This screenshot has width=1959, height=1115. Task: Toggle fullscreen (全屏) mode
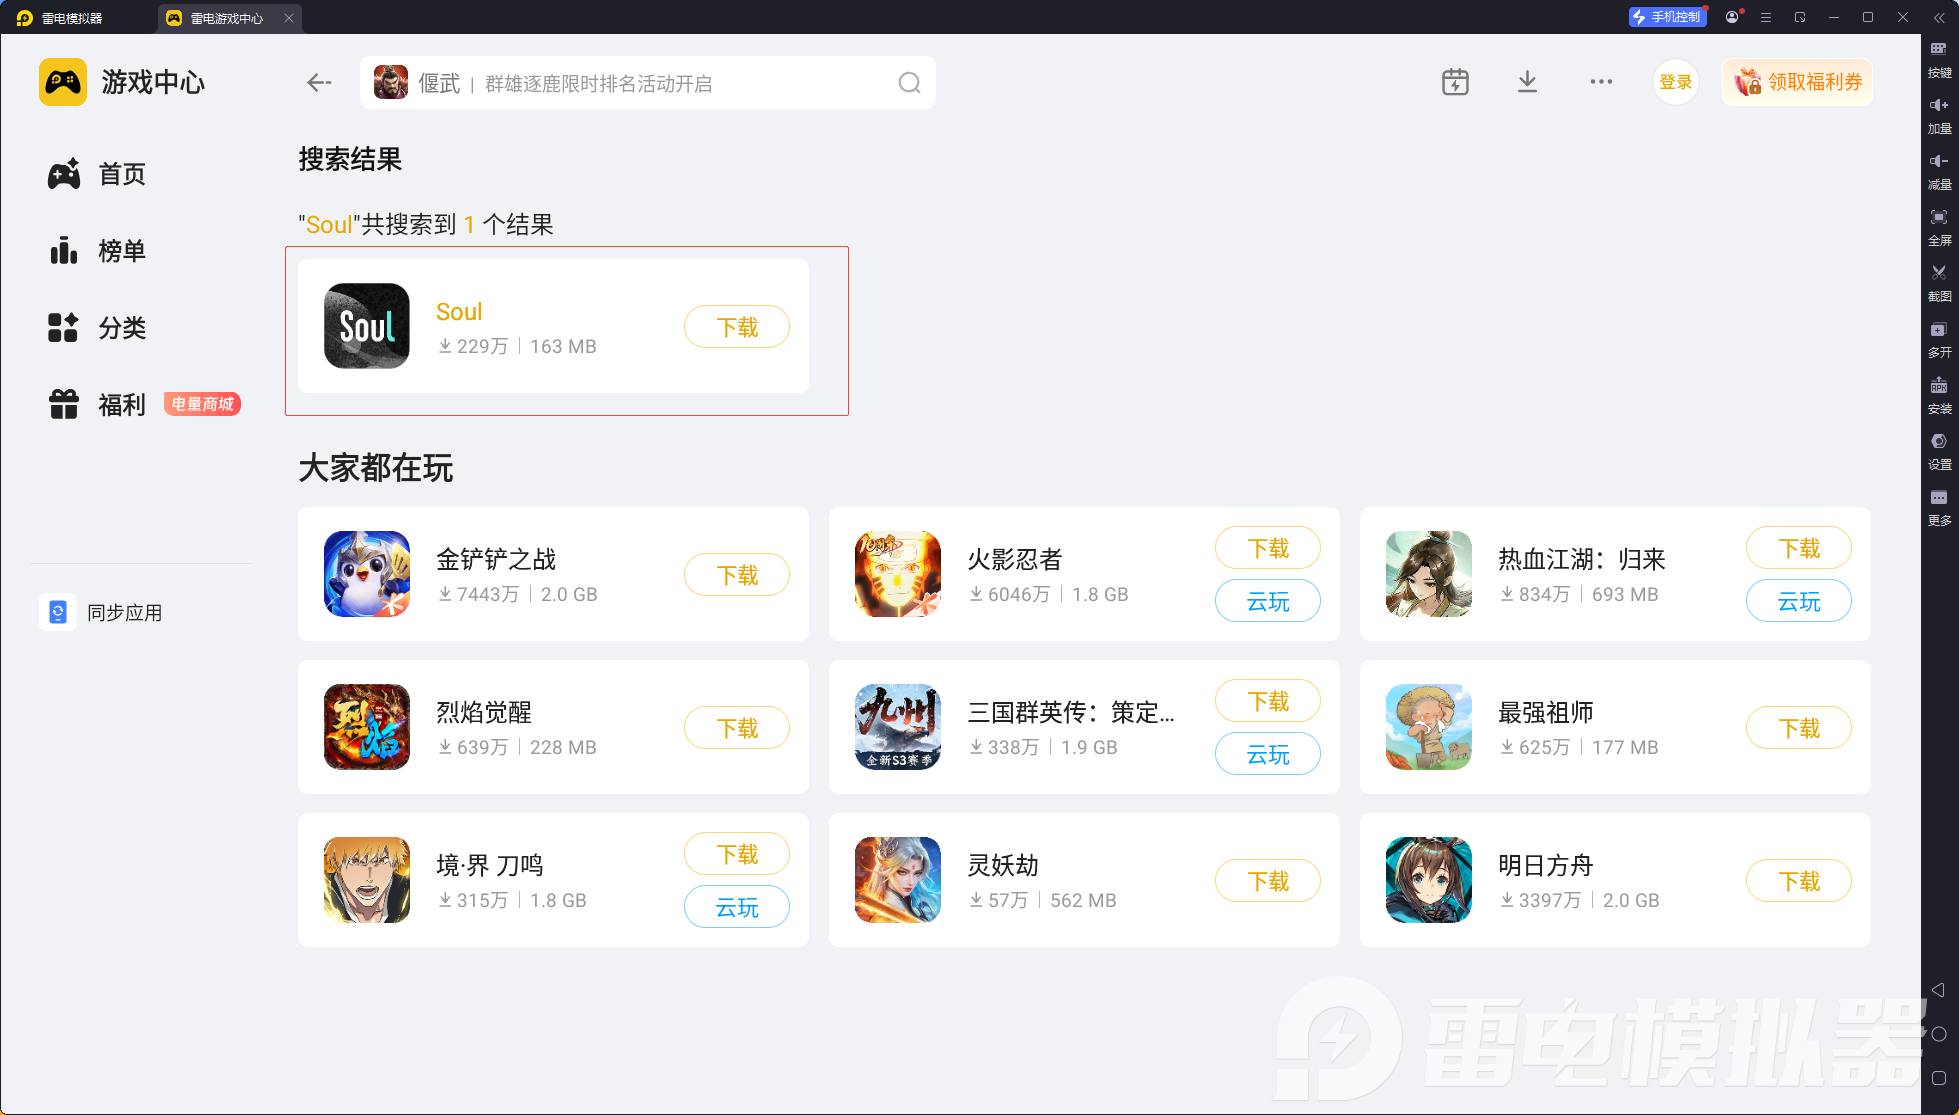click(x=1938, y=217)
